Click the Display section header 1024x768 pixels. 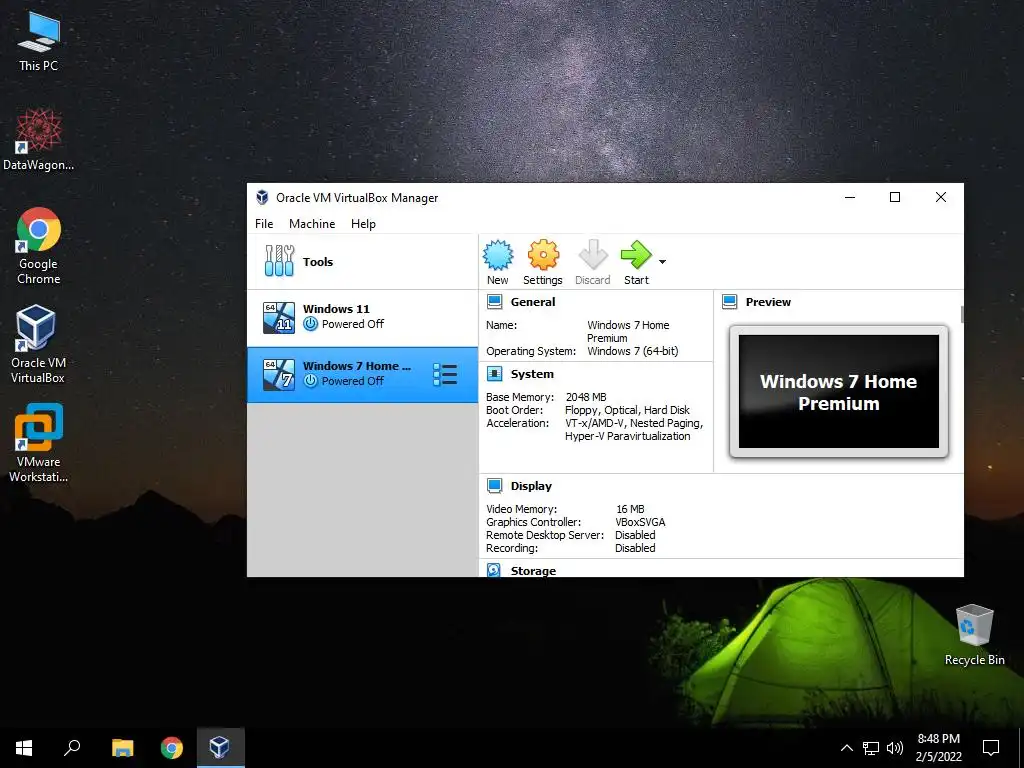(x=531, y=486)
